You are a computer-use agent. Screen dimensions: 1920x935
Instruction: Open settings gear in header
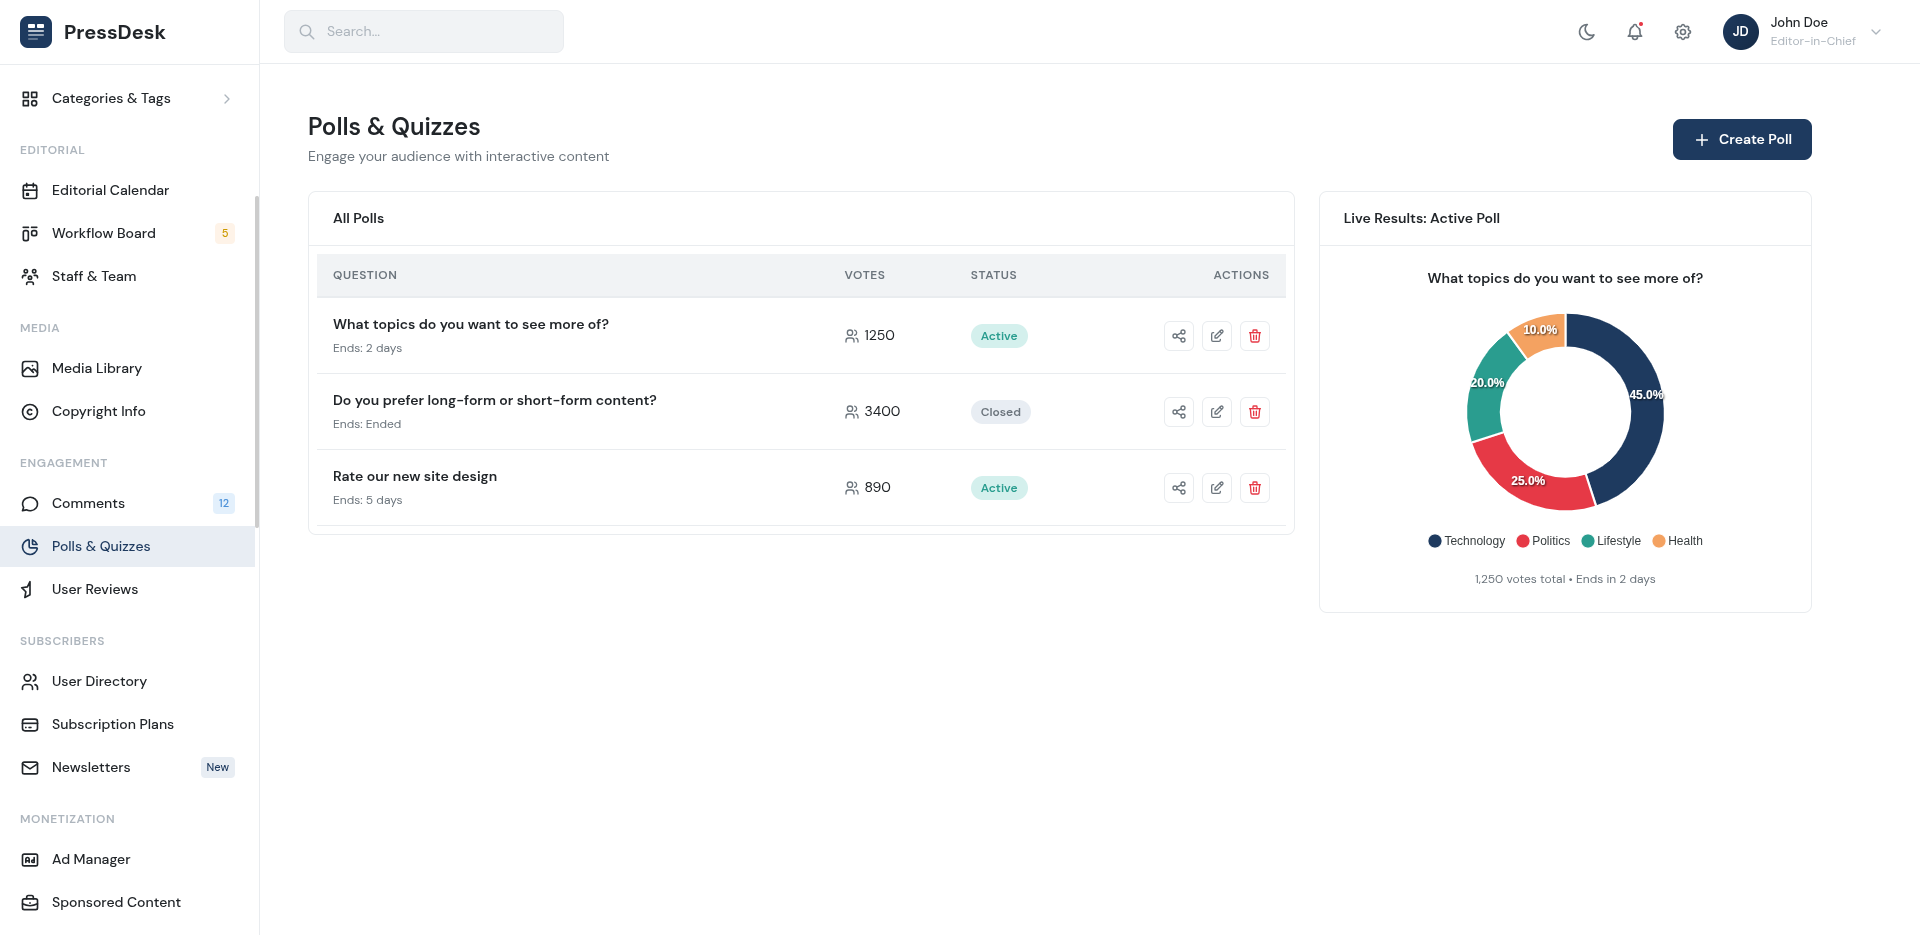coord(1683,32)
